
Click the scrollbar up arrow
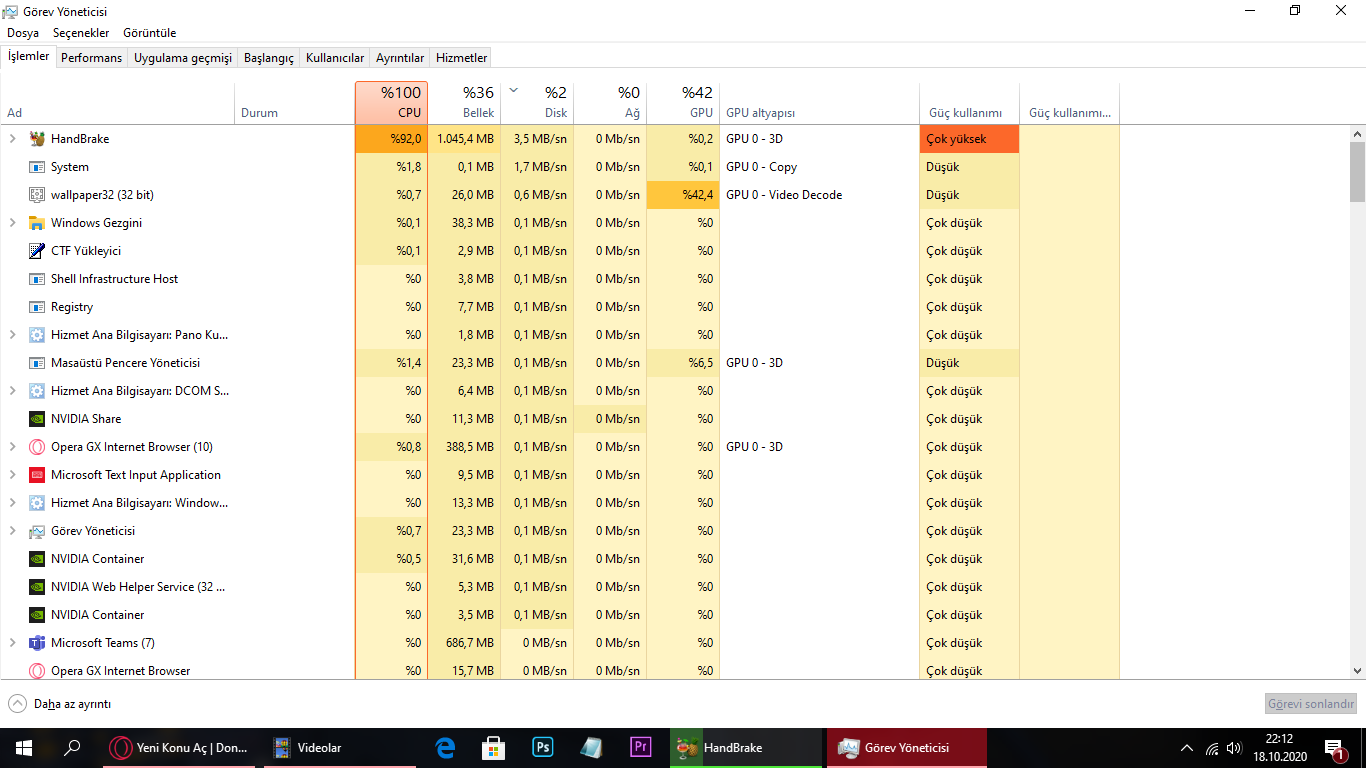pyautogui.click(x=1357, y=133)
